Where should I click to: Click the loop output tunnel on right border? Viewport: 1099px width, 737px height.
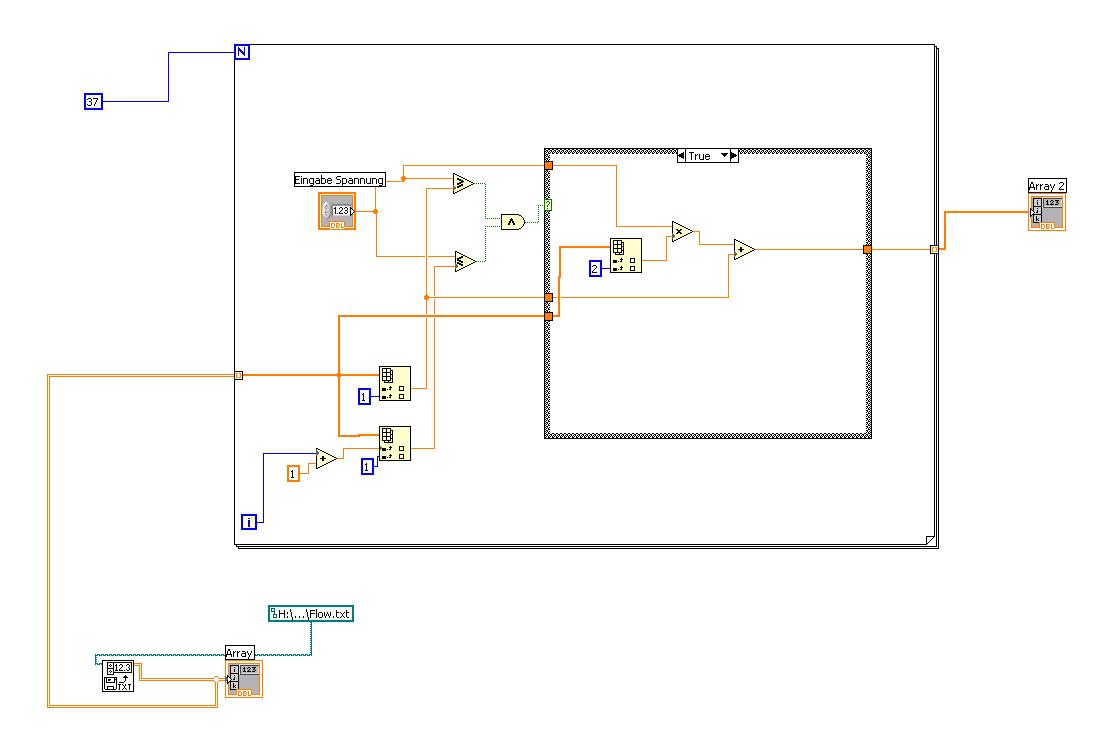click(x=934, y=249)
